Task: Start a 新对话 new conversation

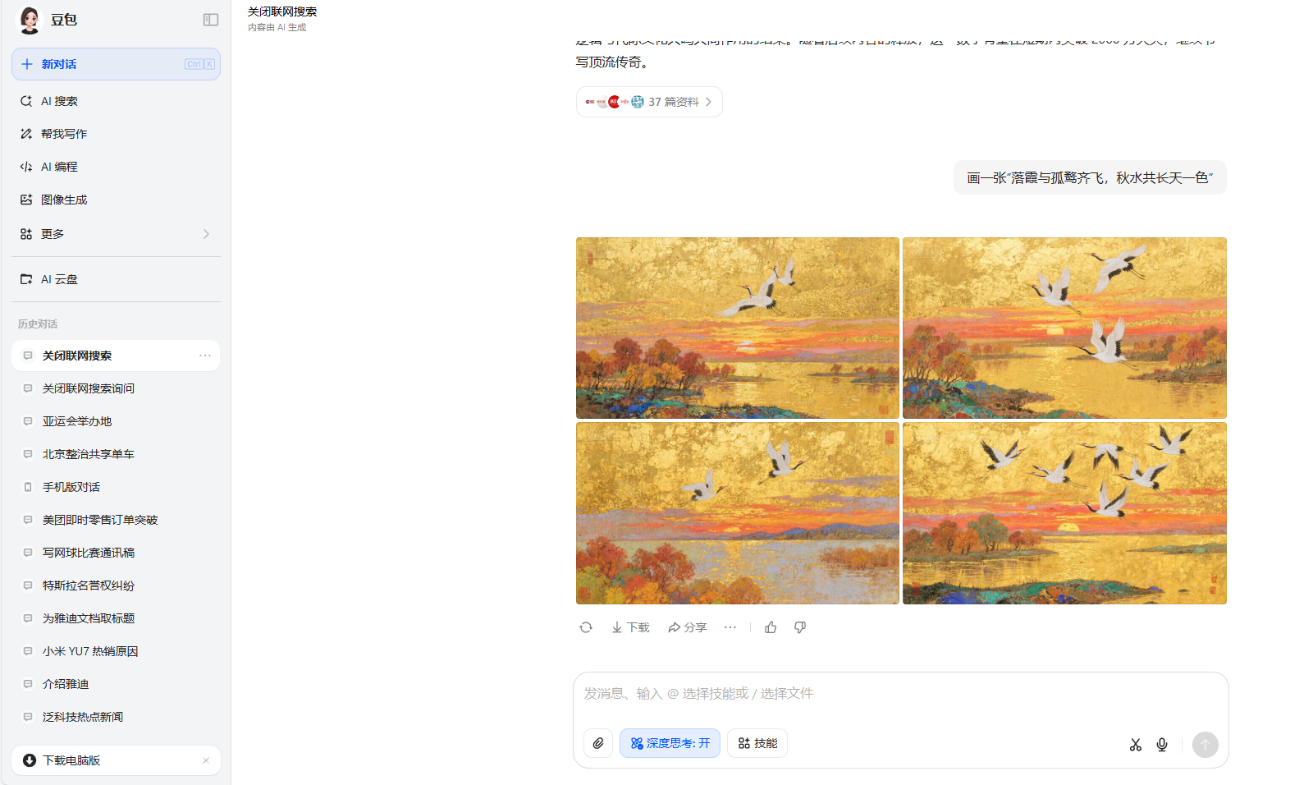Action: point(116,64)
